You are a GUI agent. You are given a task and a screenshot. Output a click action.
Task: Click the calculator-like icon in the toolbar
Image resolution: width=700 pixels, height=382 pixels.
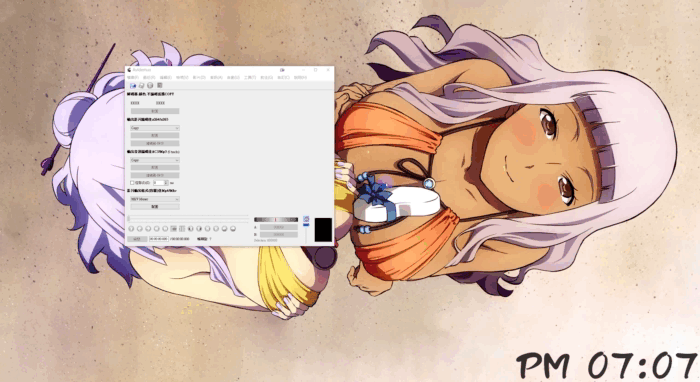pyautogui.click(x=159, y=85)
